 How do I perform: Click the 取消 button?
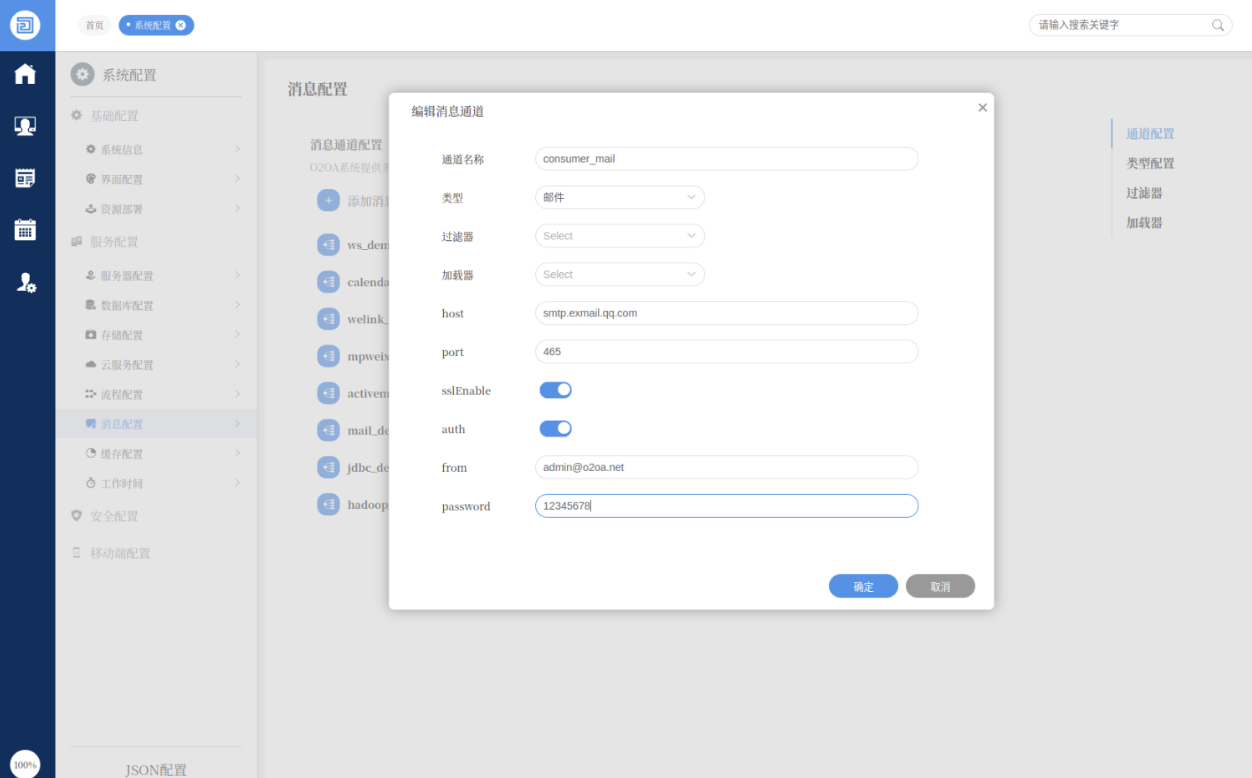pyautogui.click(x=940, y=587)
